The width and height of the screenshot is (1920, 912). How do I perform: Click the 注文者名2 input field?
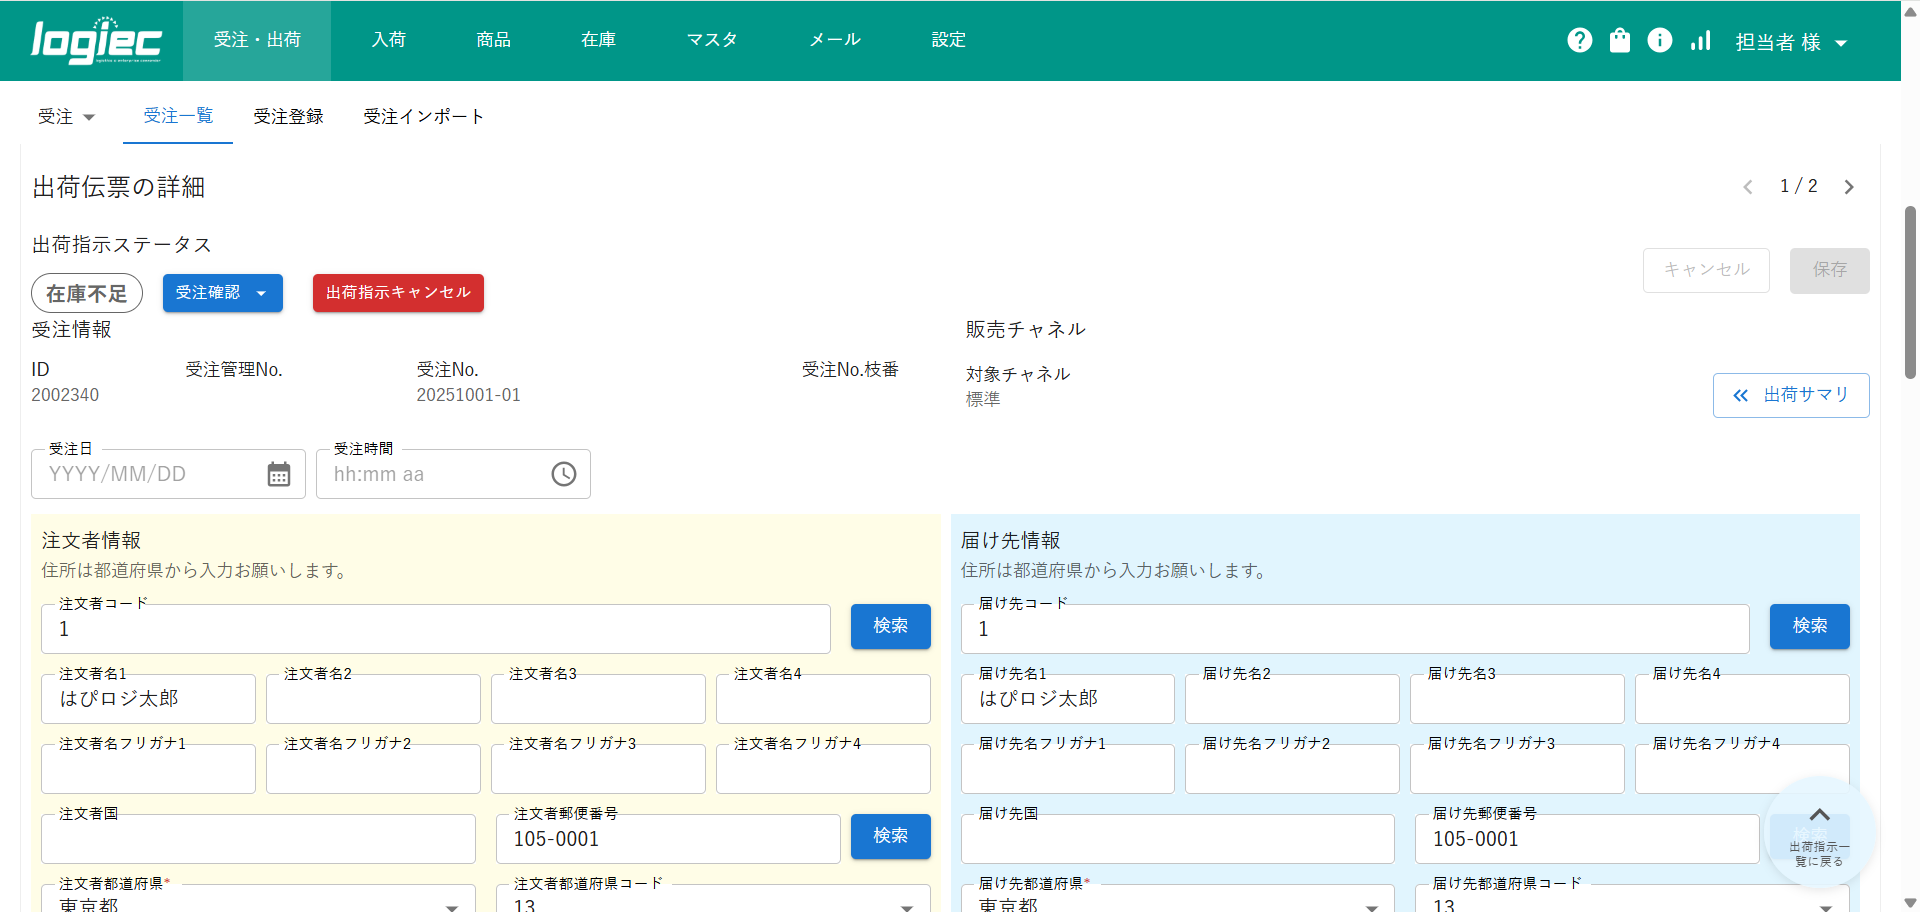pyautogui.click(x=373, y=699)
